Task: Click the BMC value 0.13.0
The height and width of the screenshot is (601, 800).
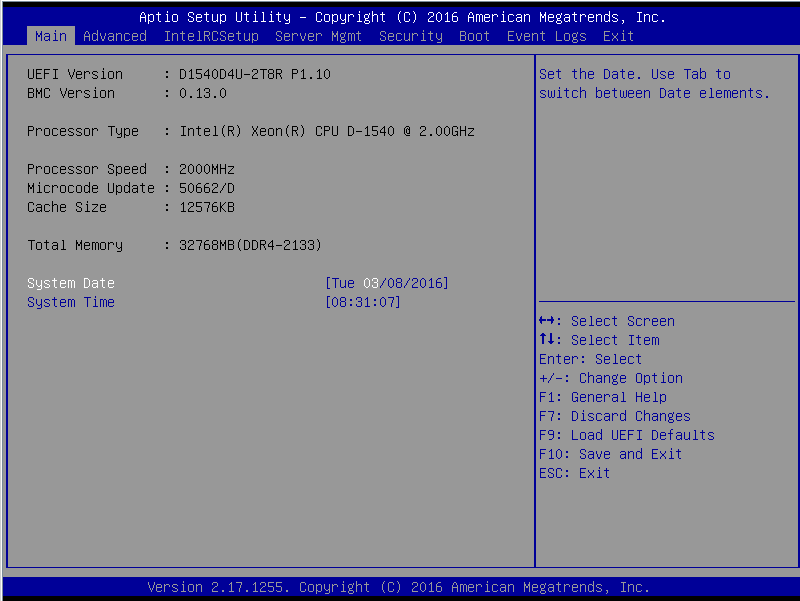Action: coord(203,93)
